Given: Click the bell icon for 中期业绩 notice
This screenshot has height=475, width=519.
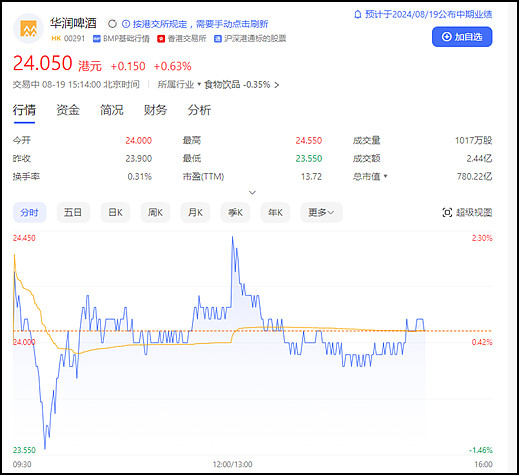Looking at the screenshot, I should tap(358, 14).
